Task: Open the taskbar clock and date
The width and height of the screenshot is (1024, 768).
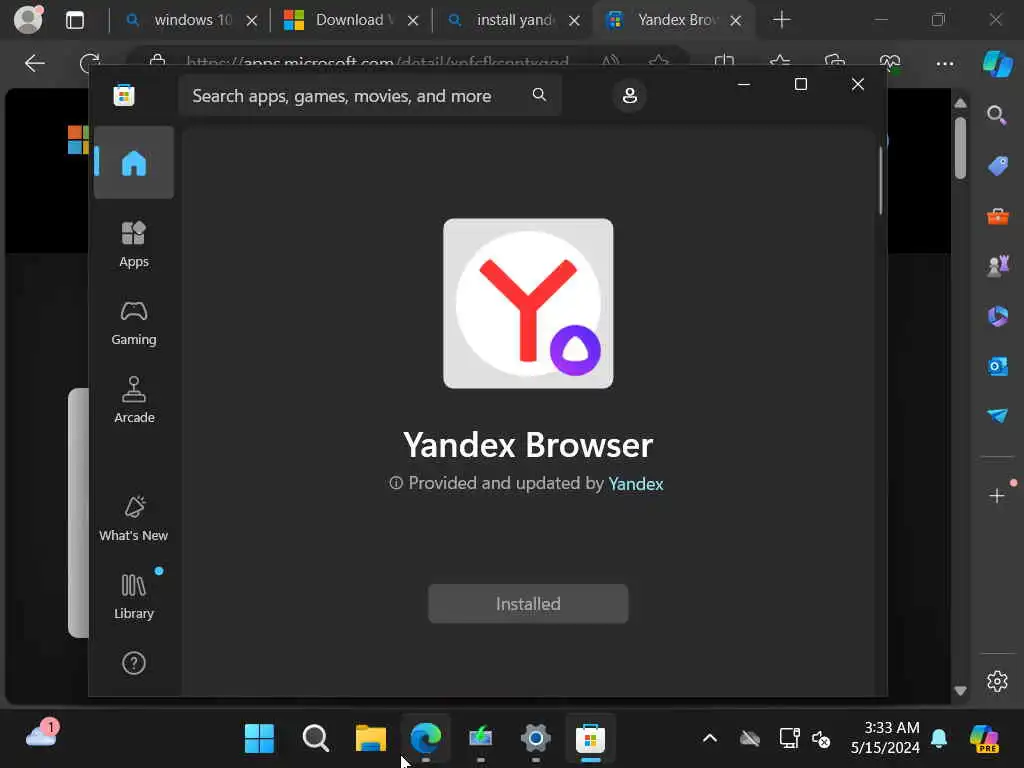Action: (x=885, y=737)
